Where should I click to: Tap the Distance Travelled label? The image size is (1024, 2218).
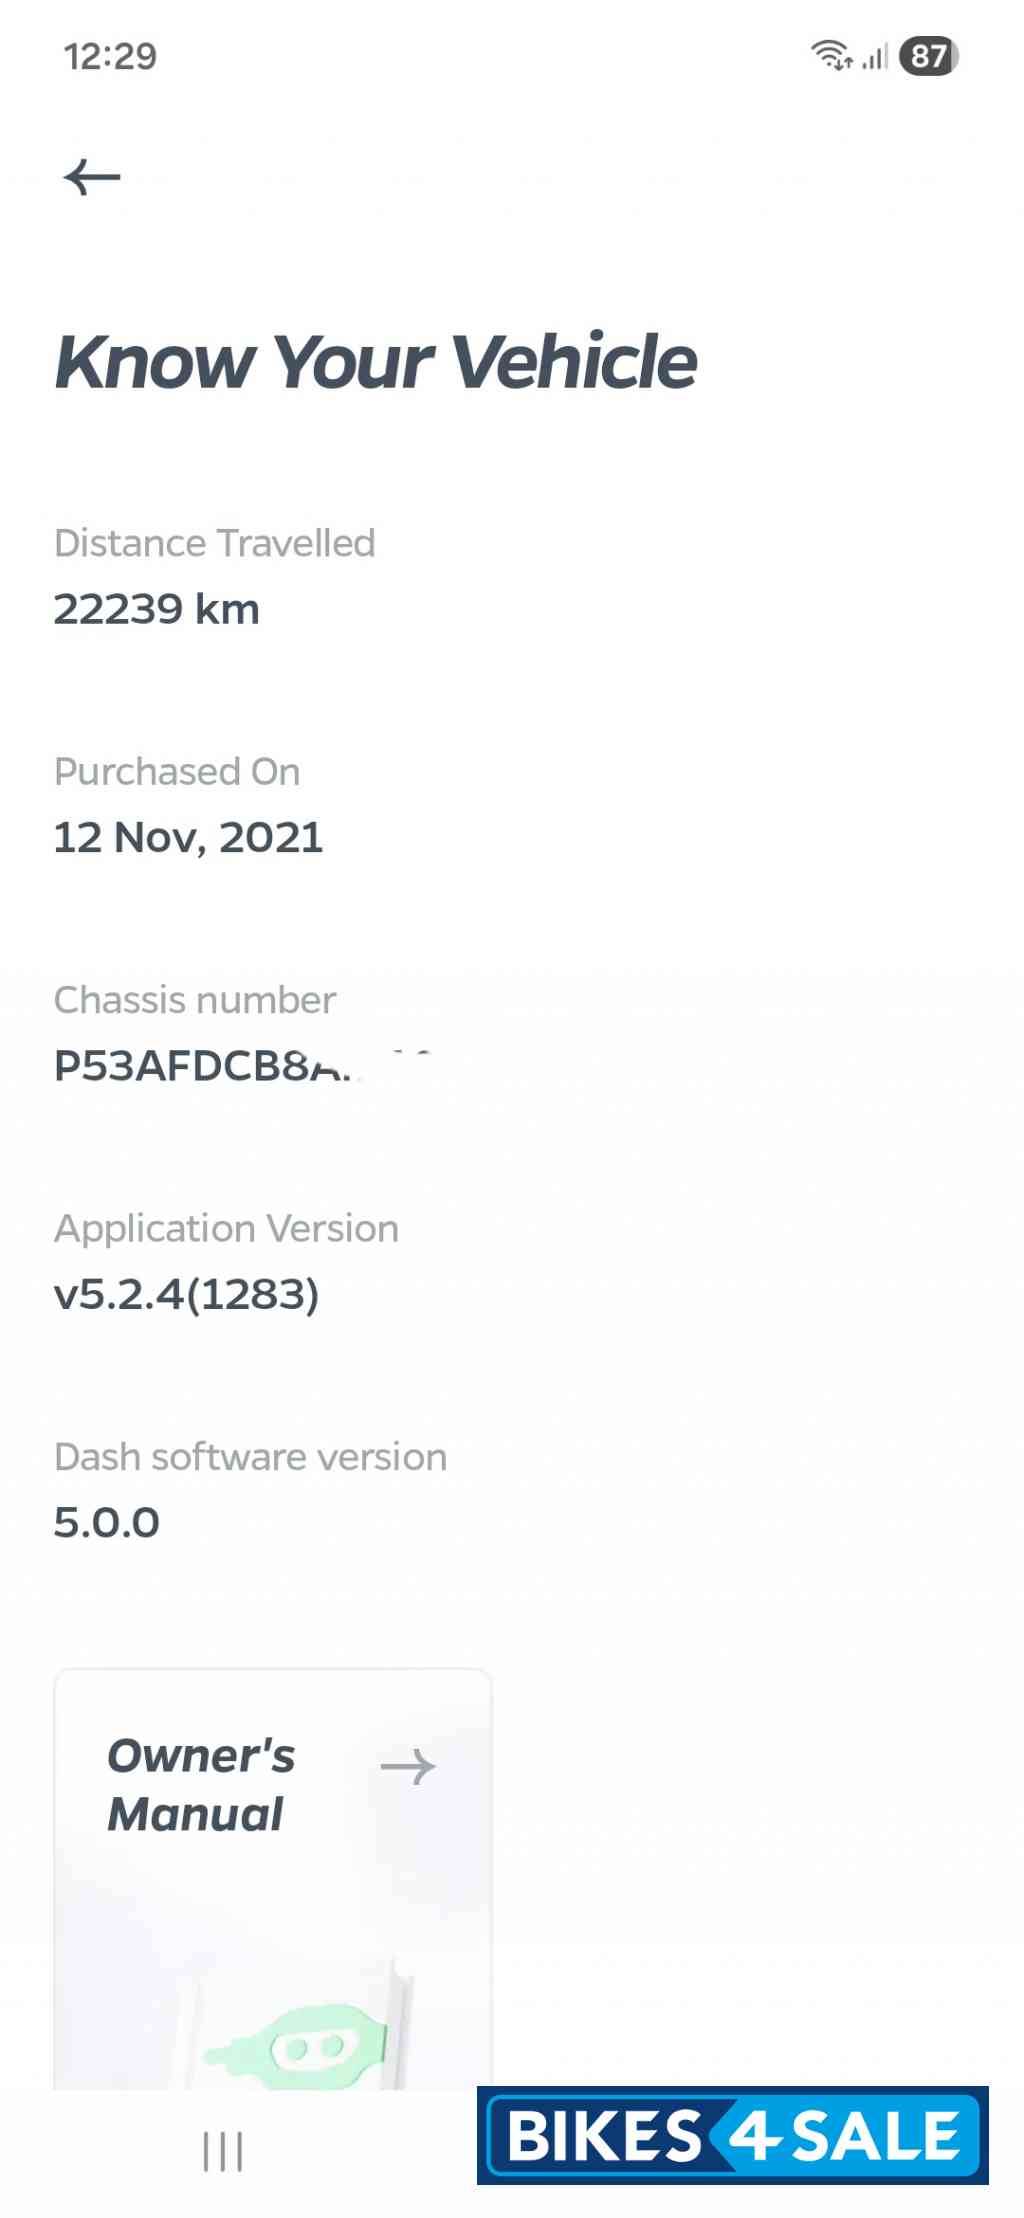[215, 543]
